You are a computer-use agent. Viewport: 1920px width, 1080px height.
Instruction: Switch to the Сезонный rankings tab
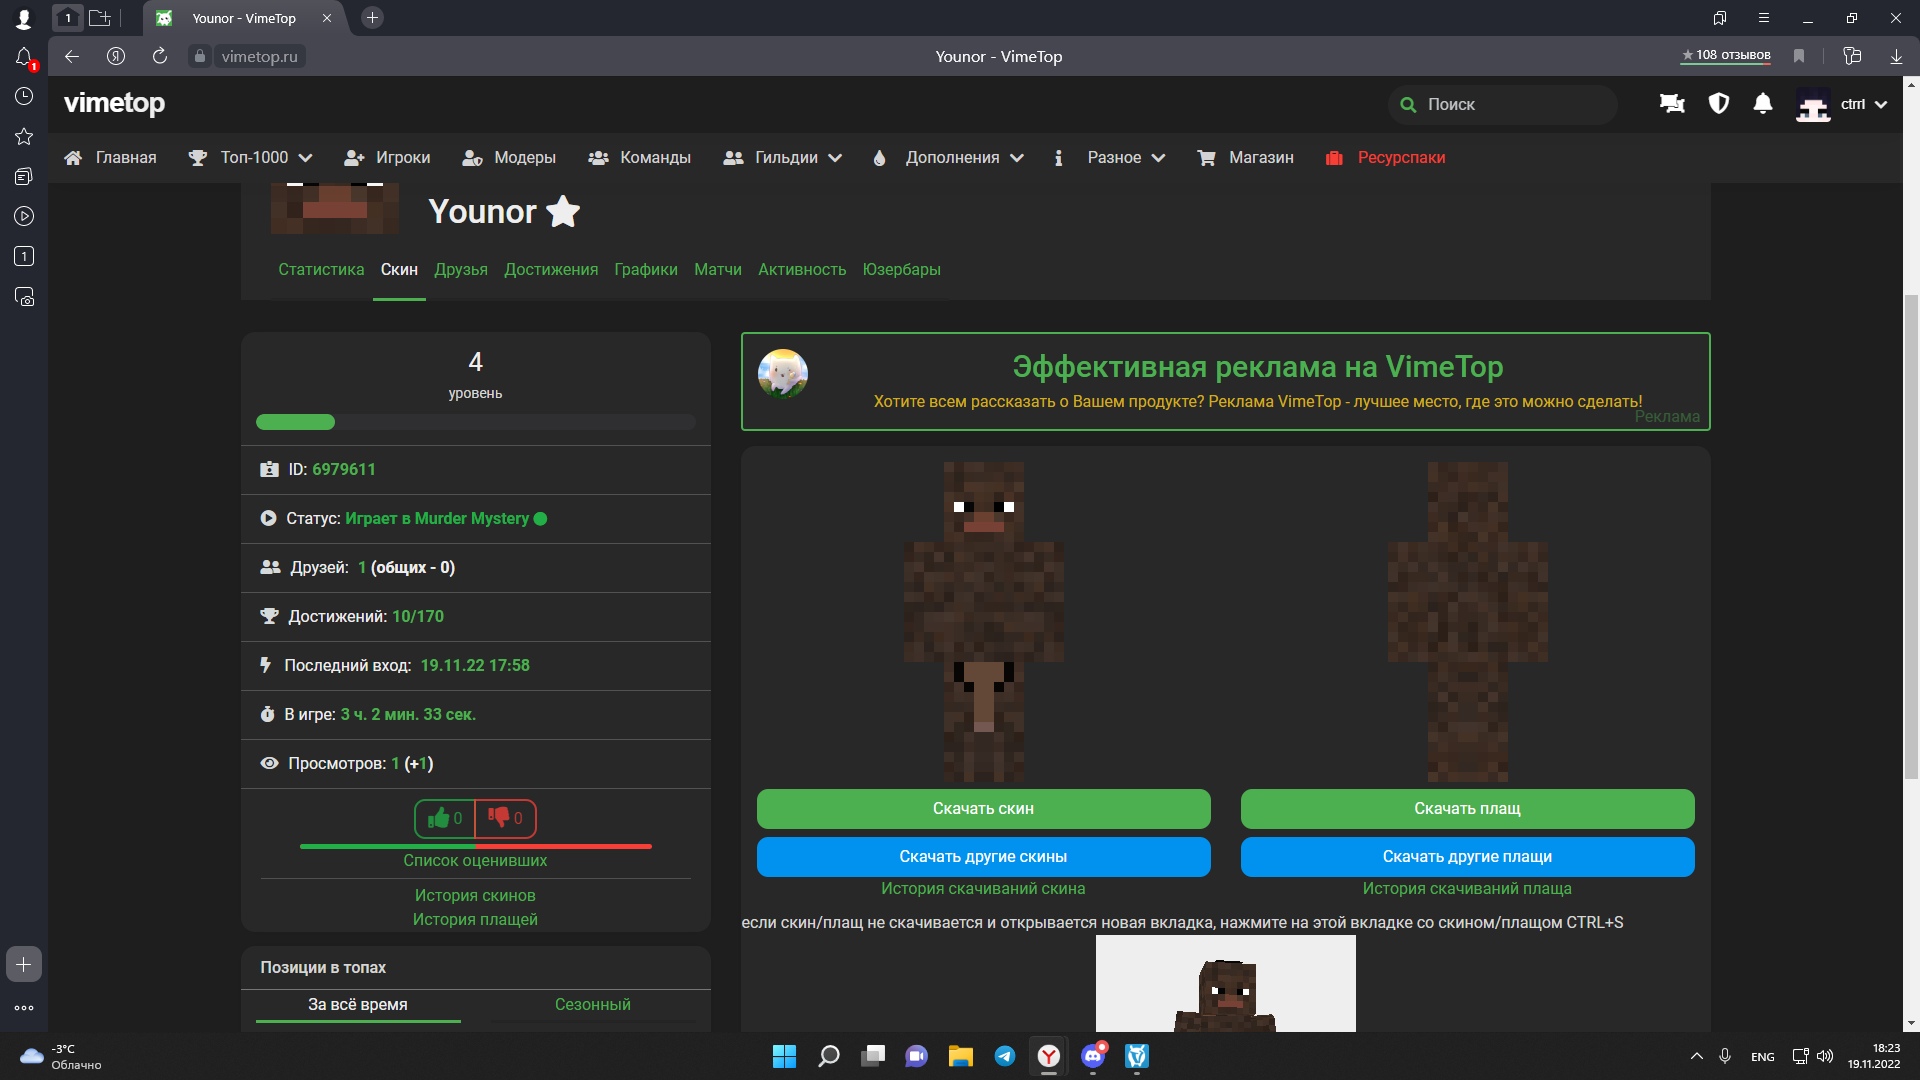592,1004
